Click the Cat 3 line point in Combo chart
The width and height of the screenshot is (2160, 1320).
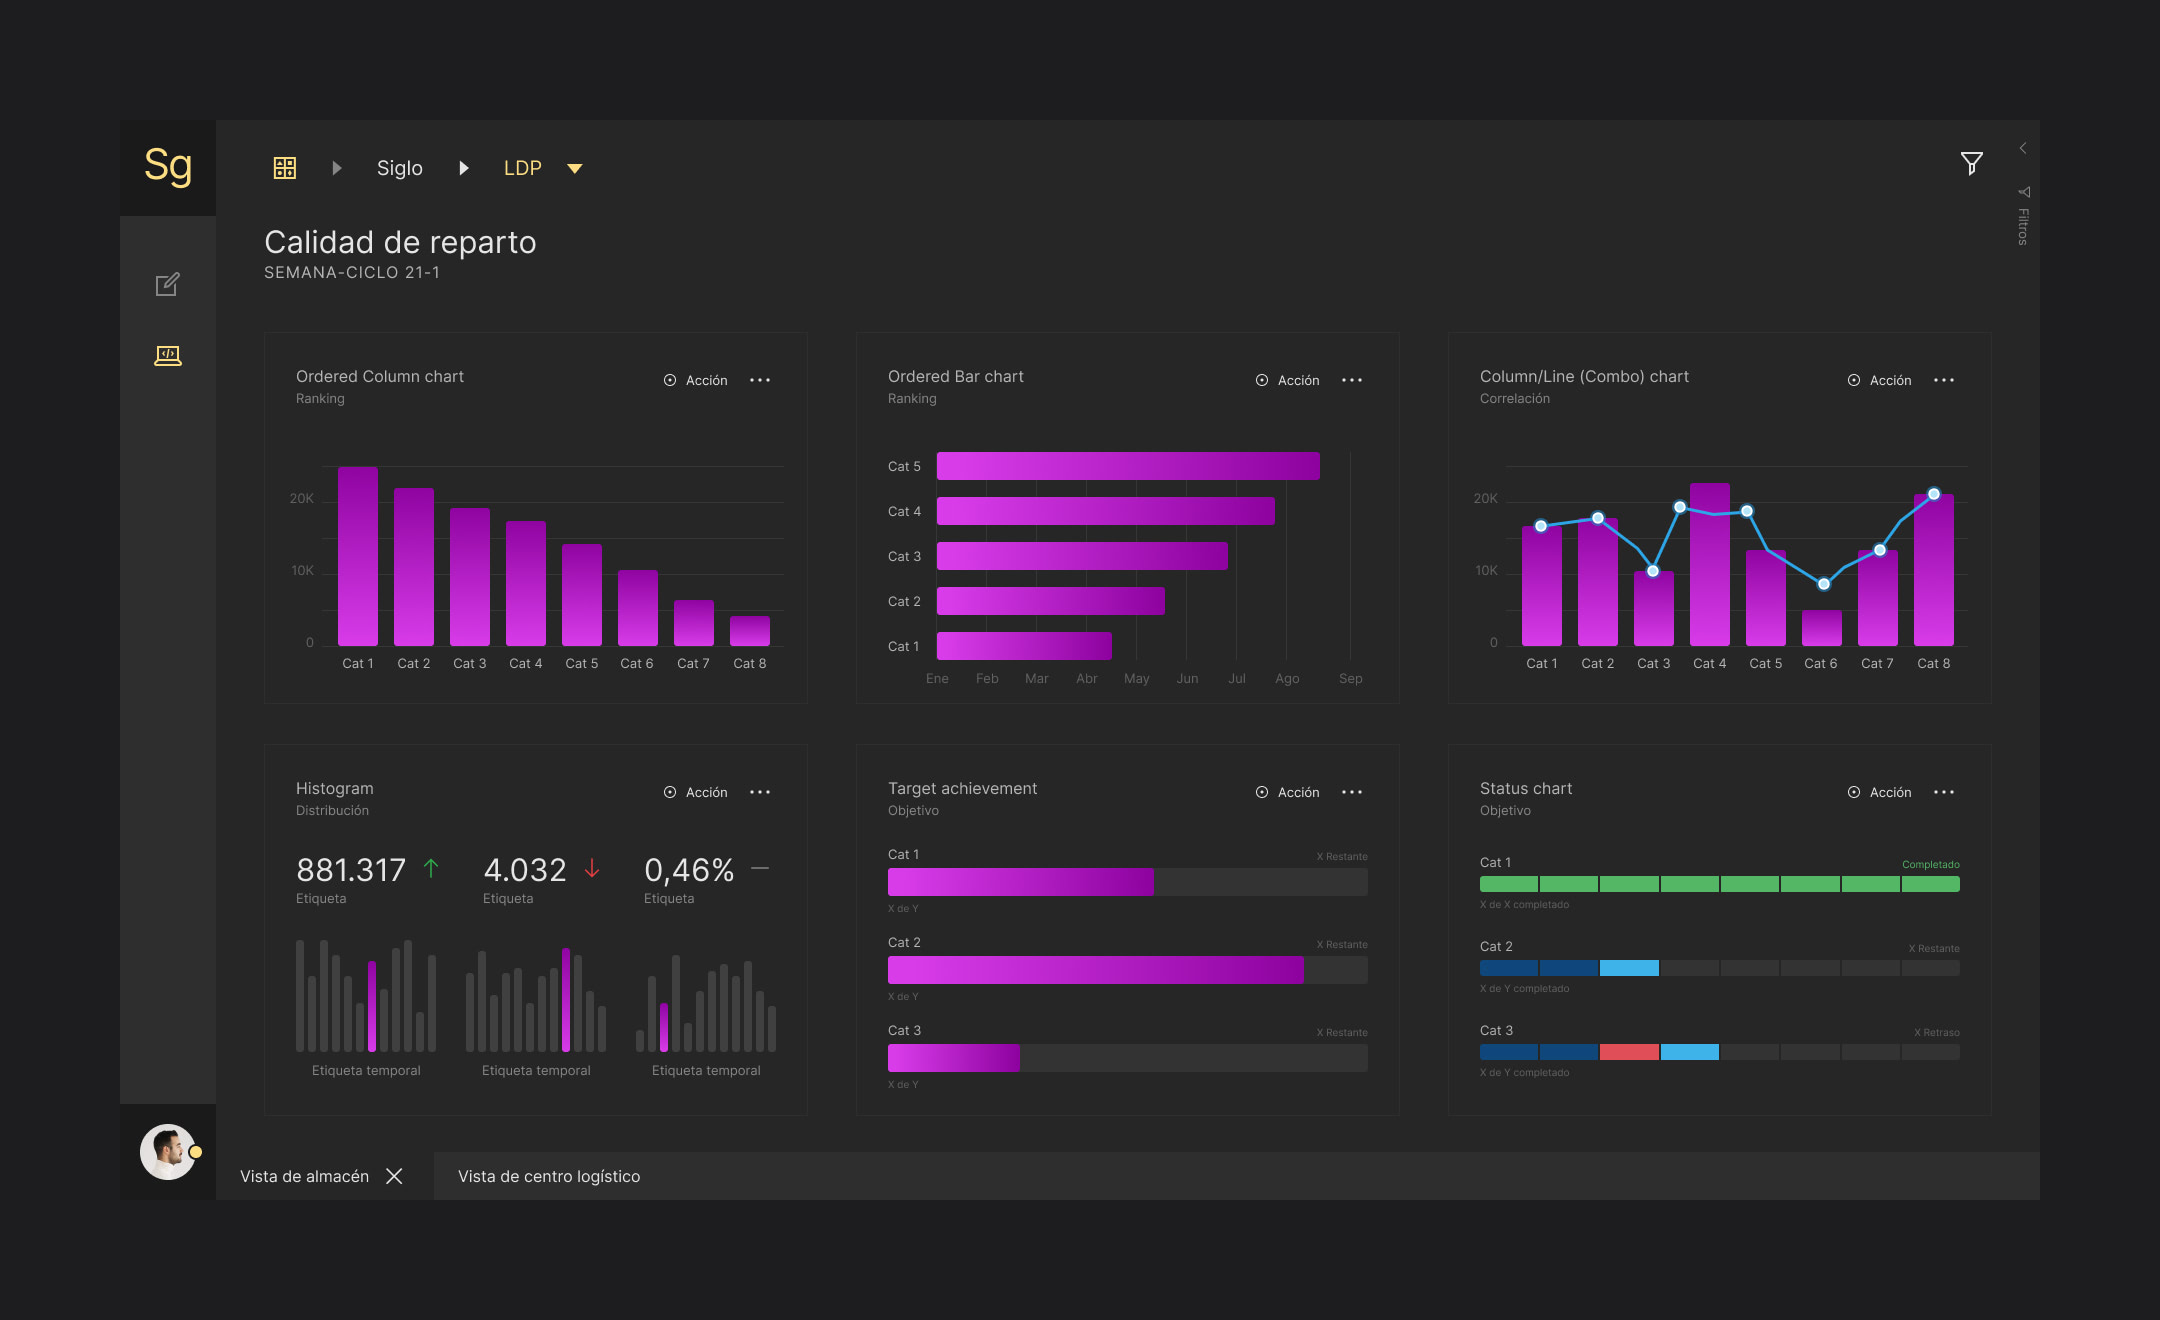1653,571
